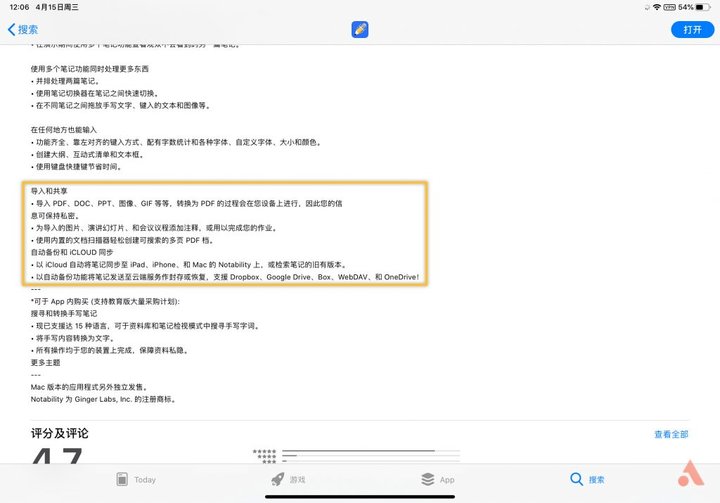Select the line mentioning Dropbox and Google Drive
720x503 pixels.
pos(225,277)
